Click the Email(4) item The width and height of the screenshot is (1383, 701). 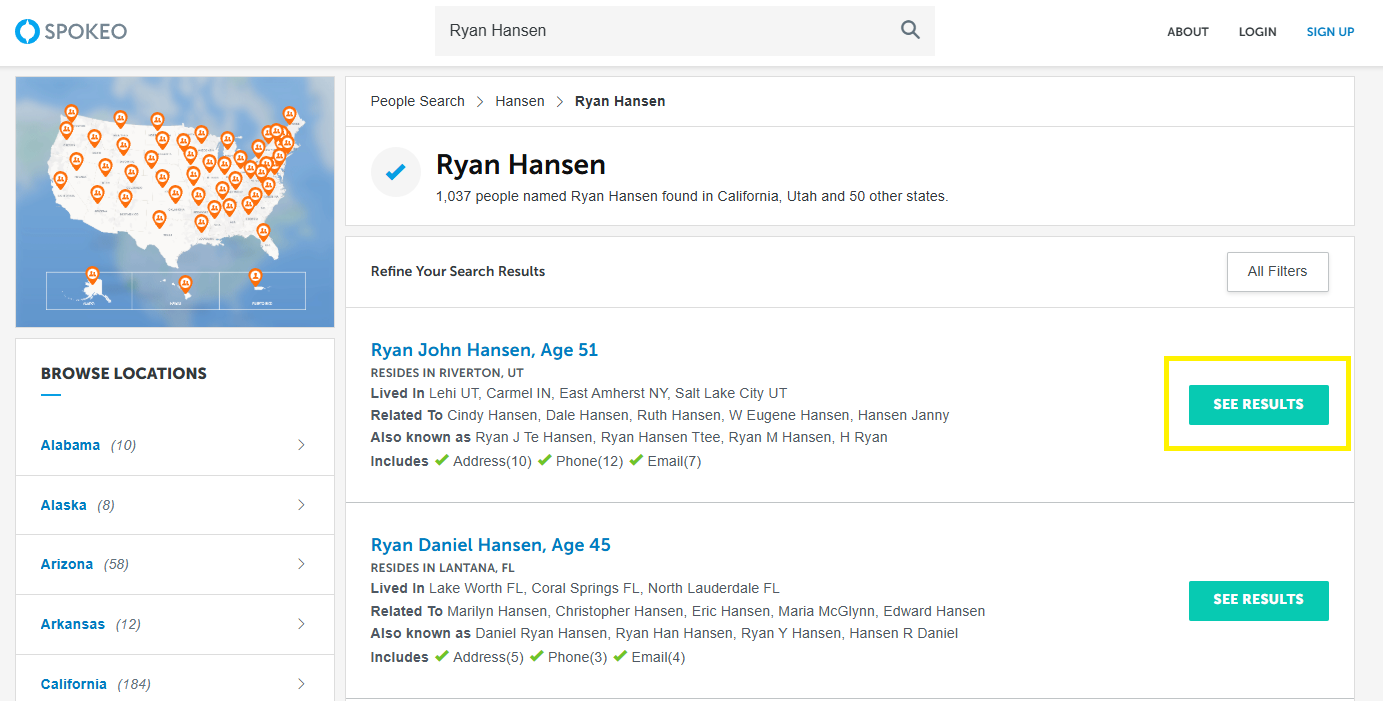pyautogui.click(x=649, y=657)
